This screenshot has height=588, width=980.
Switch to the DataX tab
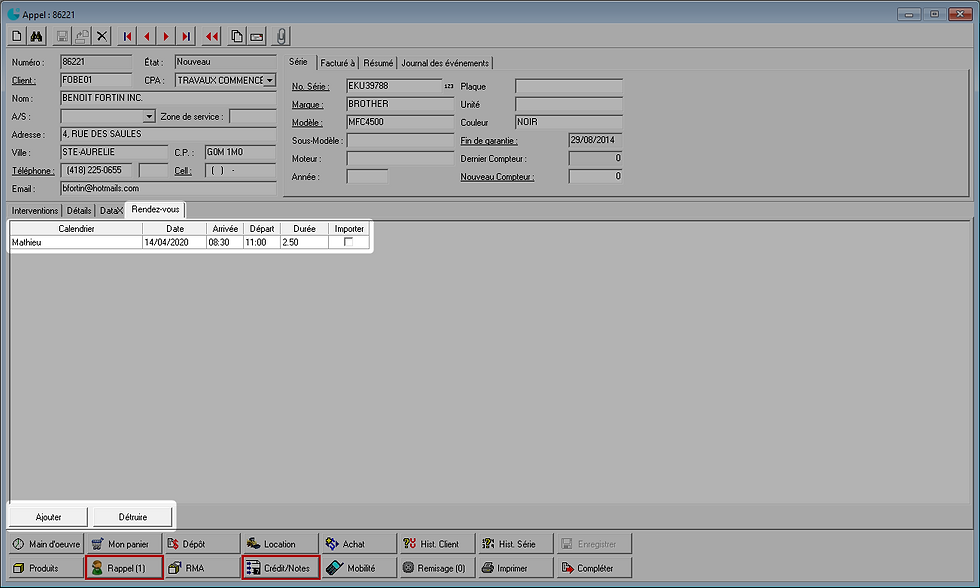click(x=111, y=211)
